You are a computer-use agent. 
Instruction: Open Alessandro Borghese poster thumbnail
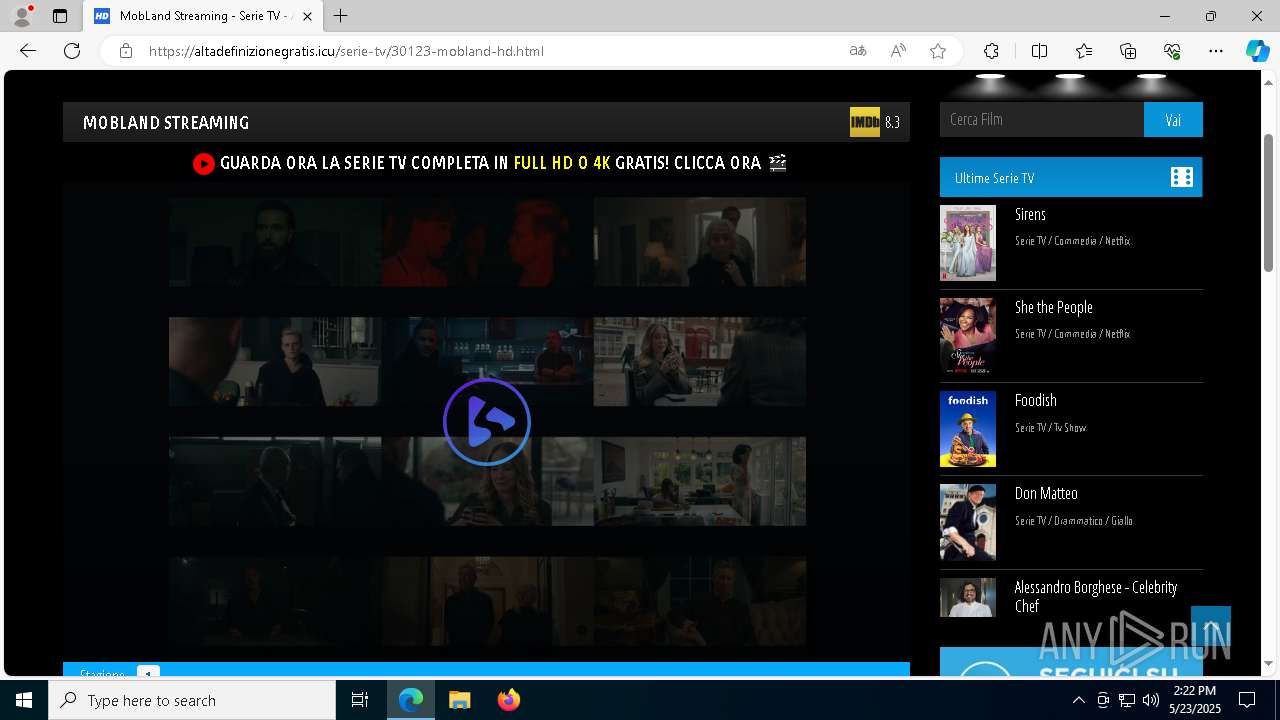click(x=968, y=597)
